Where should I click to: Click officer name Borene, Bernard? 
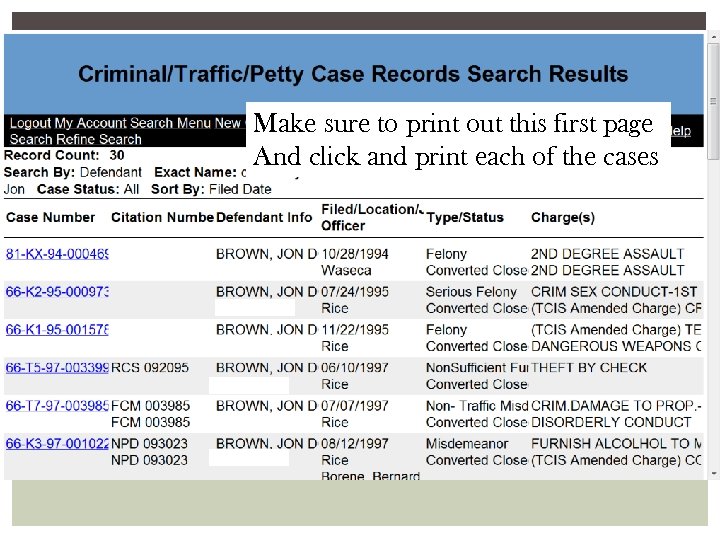pos(371,475)
